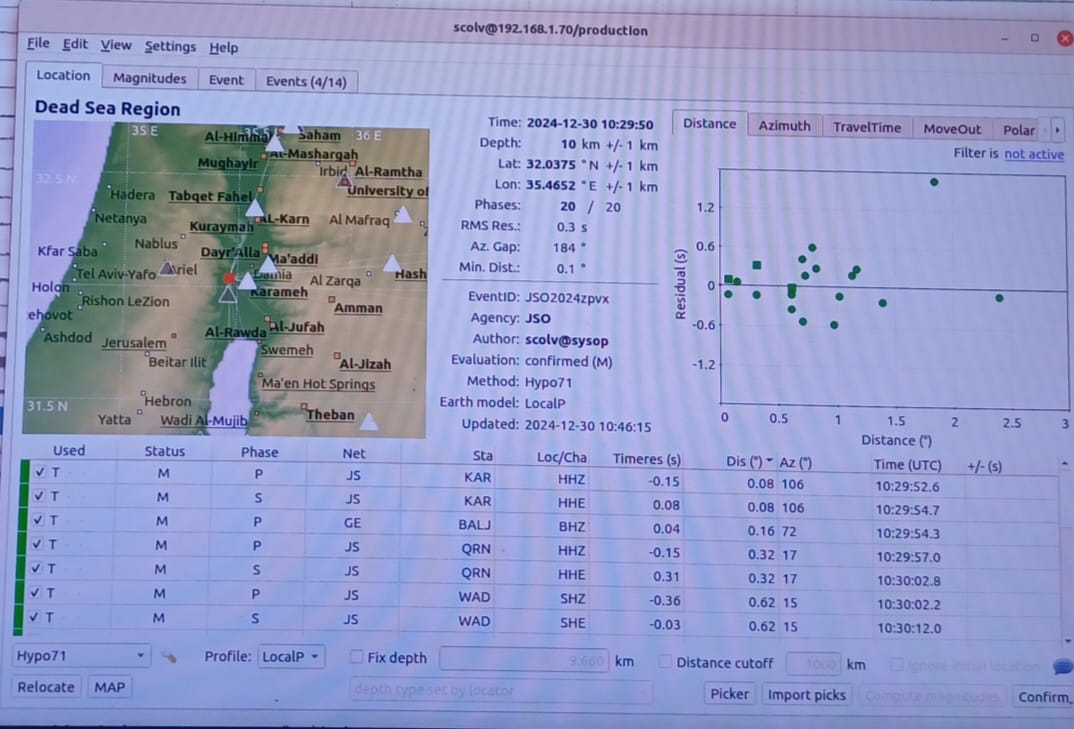Click the Relocate button
Screen dimensions: 1074x729
pyautogui.click(x=46, y=687)
